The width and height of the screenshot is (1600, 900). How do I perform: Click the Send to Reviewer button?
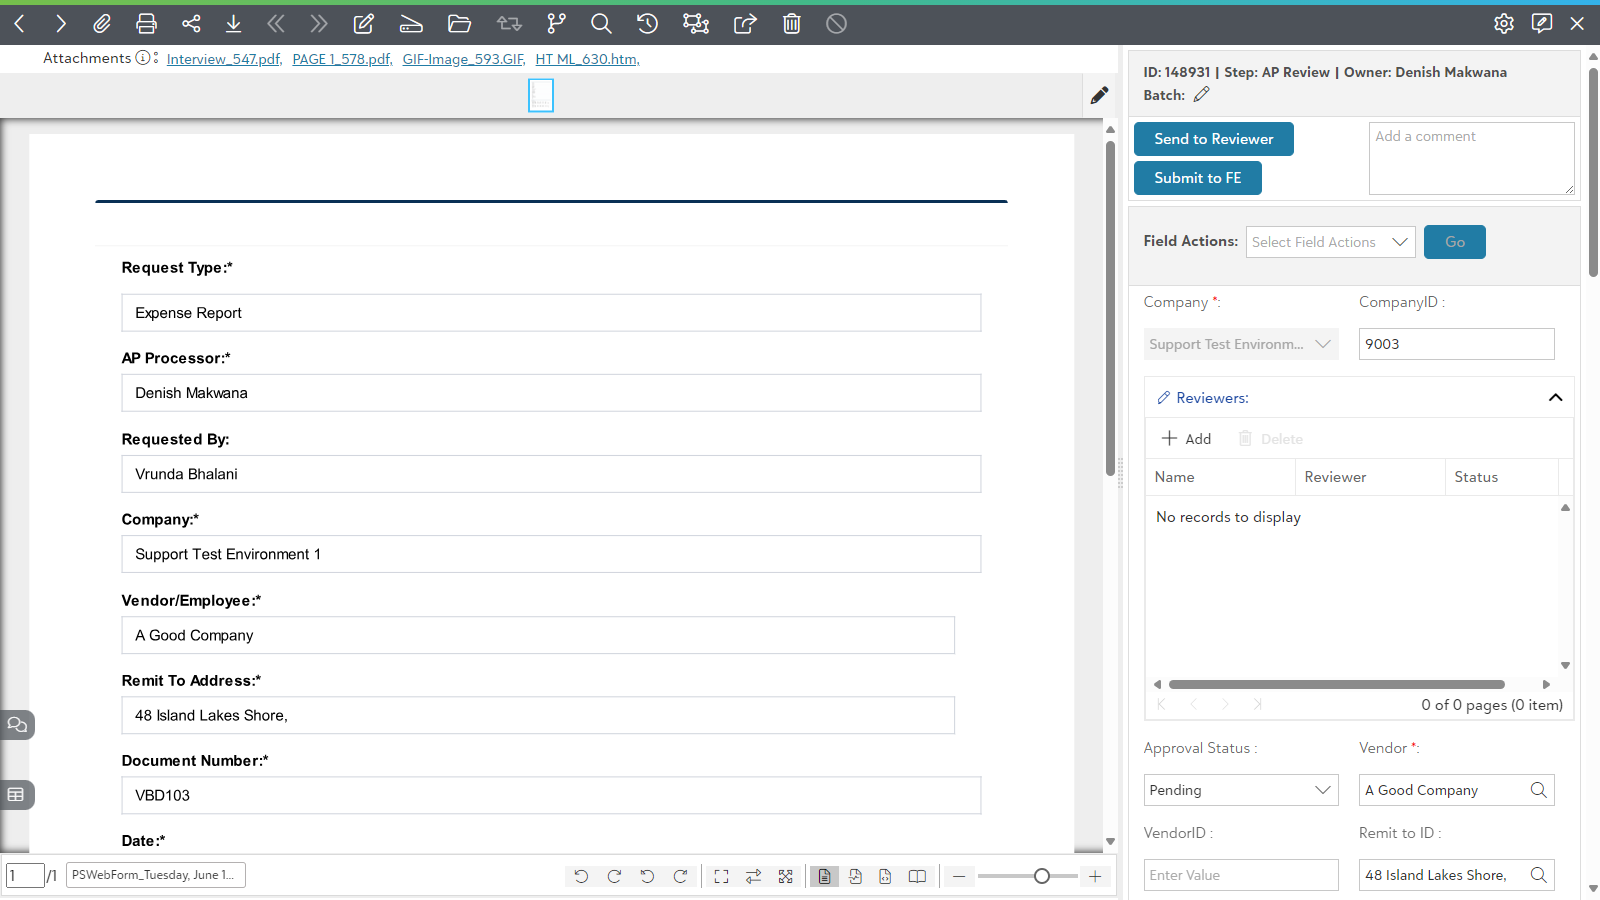(x=1214, y=139)
